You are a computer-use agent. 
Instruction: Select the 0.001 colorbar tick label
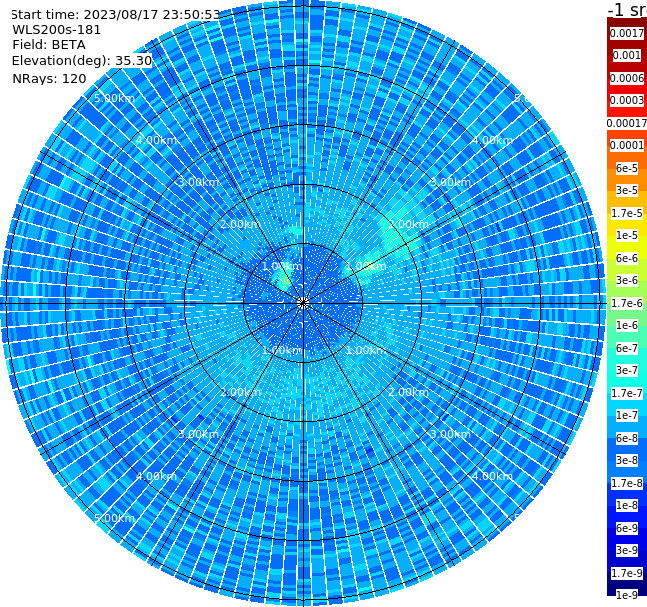coord(627,55)
